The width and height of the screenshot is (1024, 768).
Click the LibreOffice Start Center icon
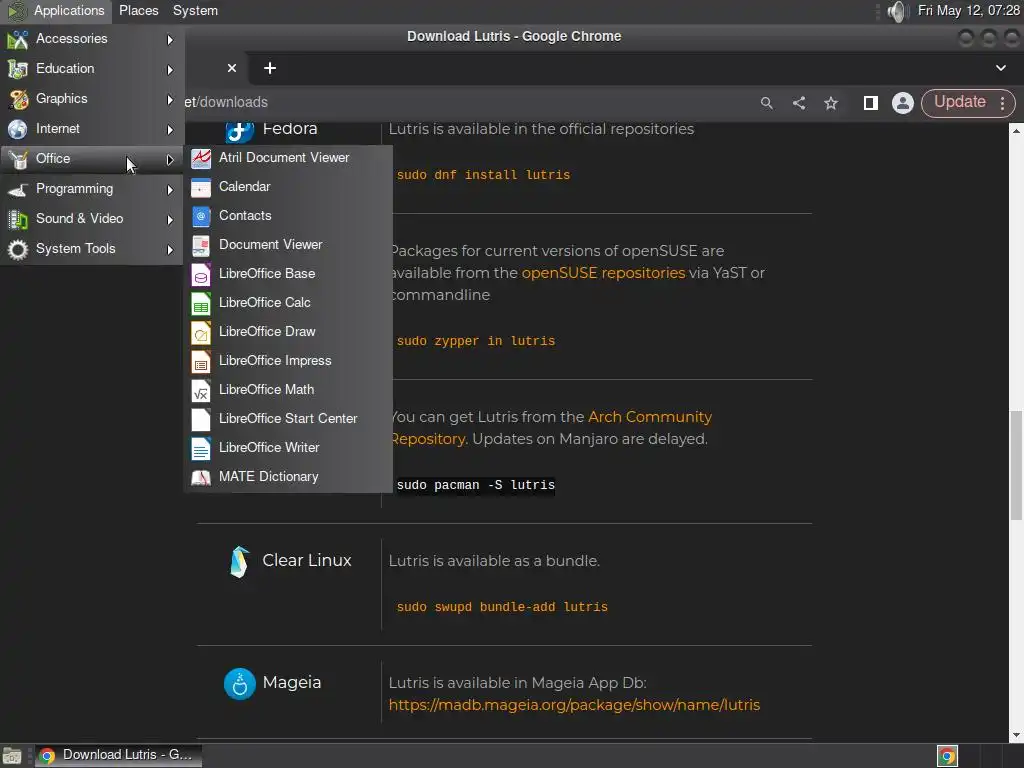[x=200, y=419]
